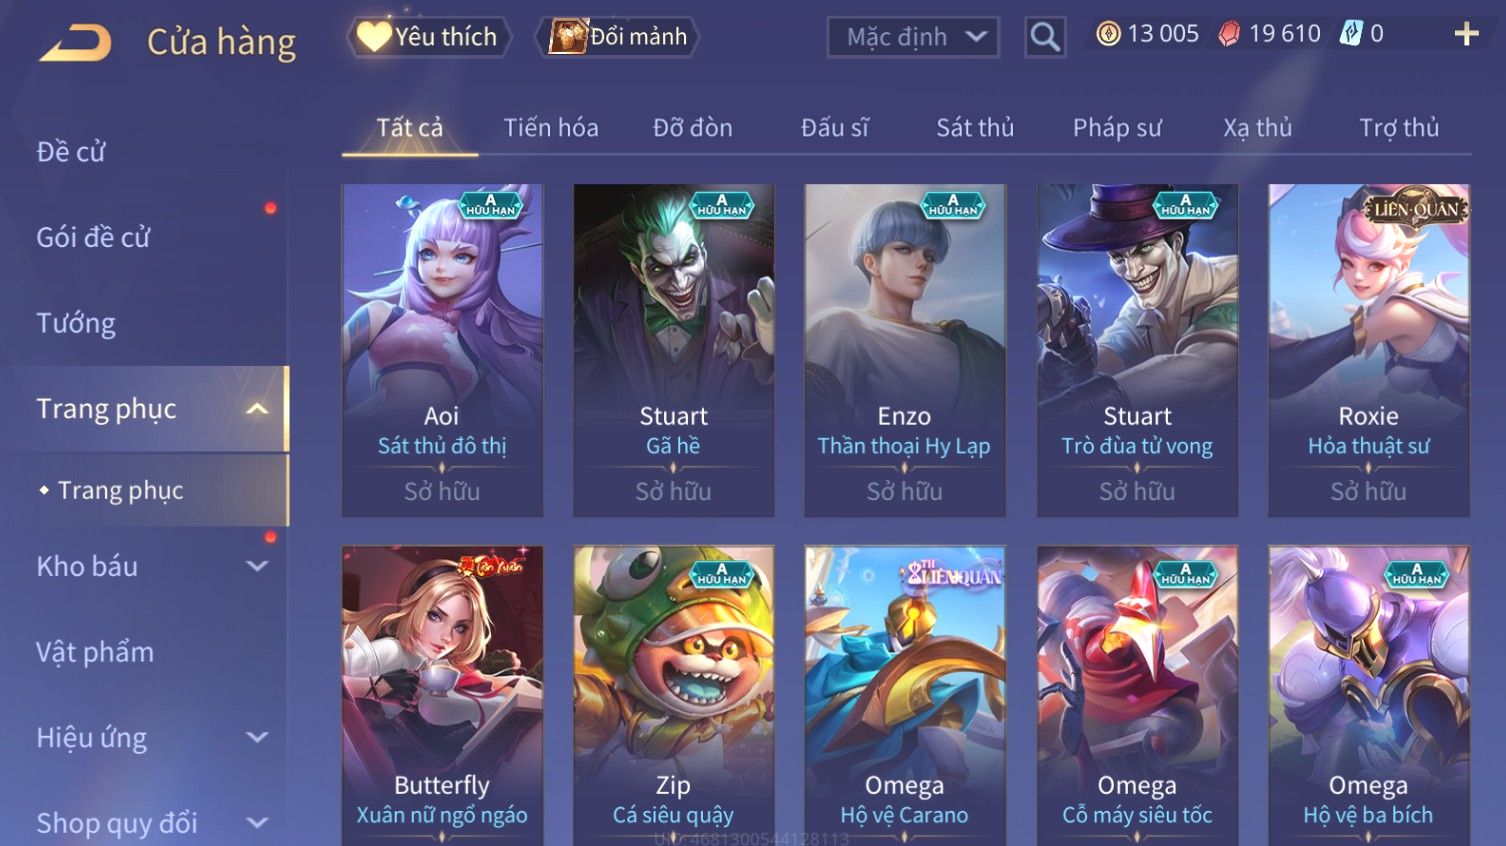Tap the blue voucher currency icon
This screenshot has width=1506, height=846.
[1351, 33]
